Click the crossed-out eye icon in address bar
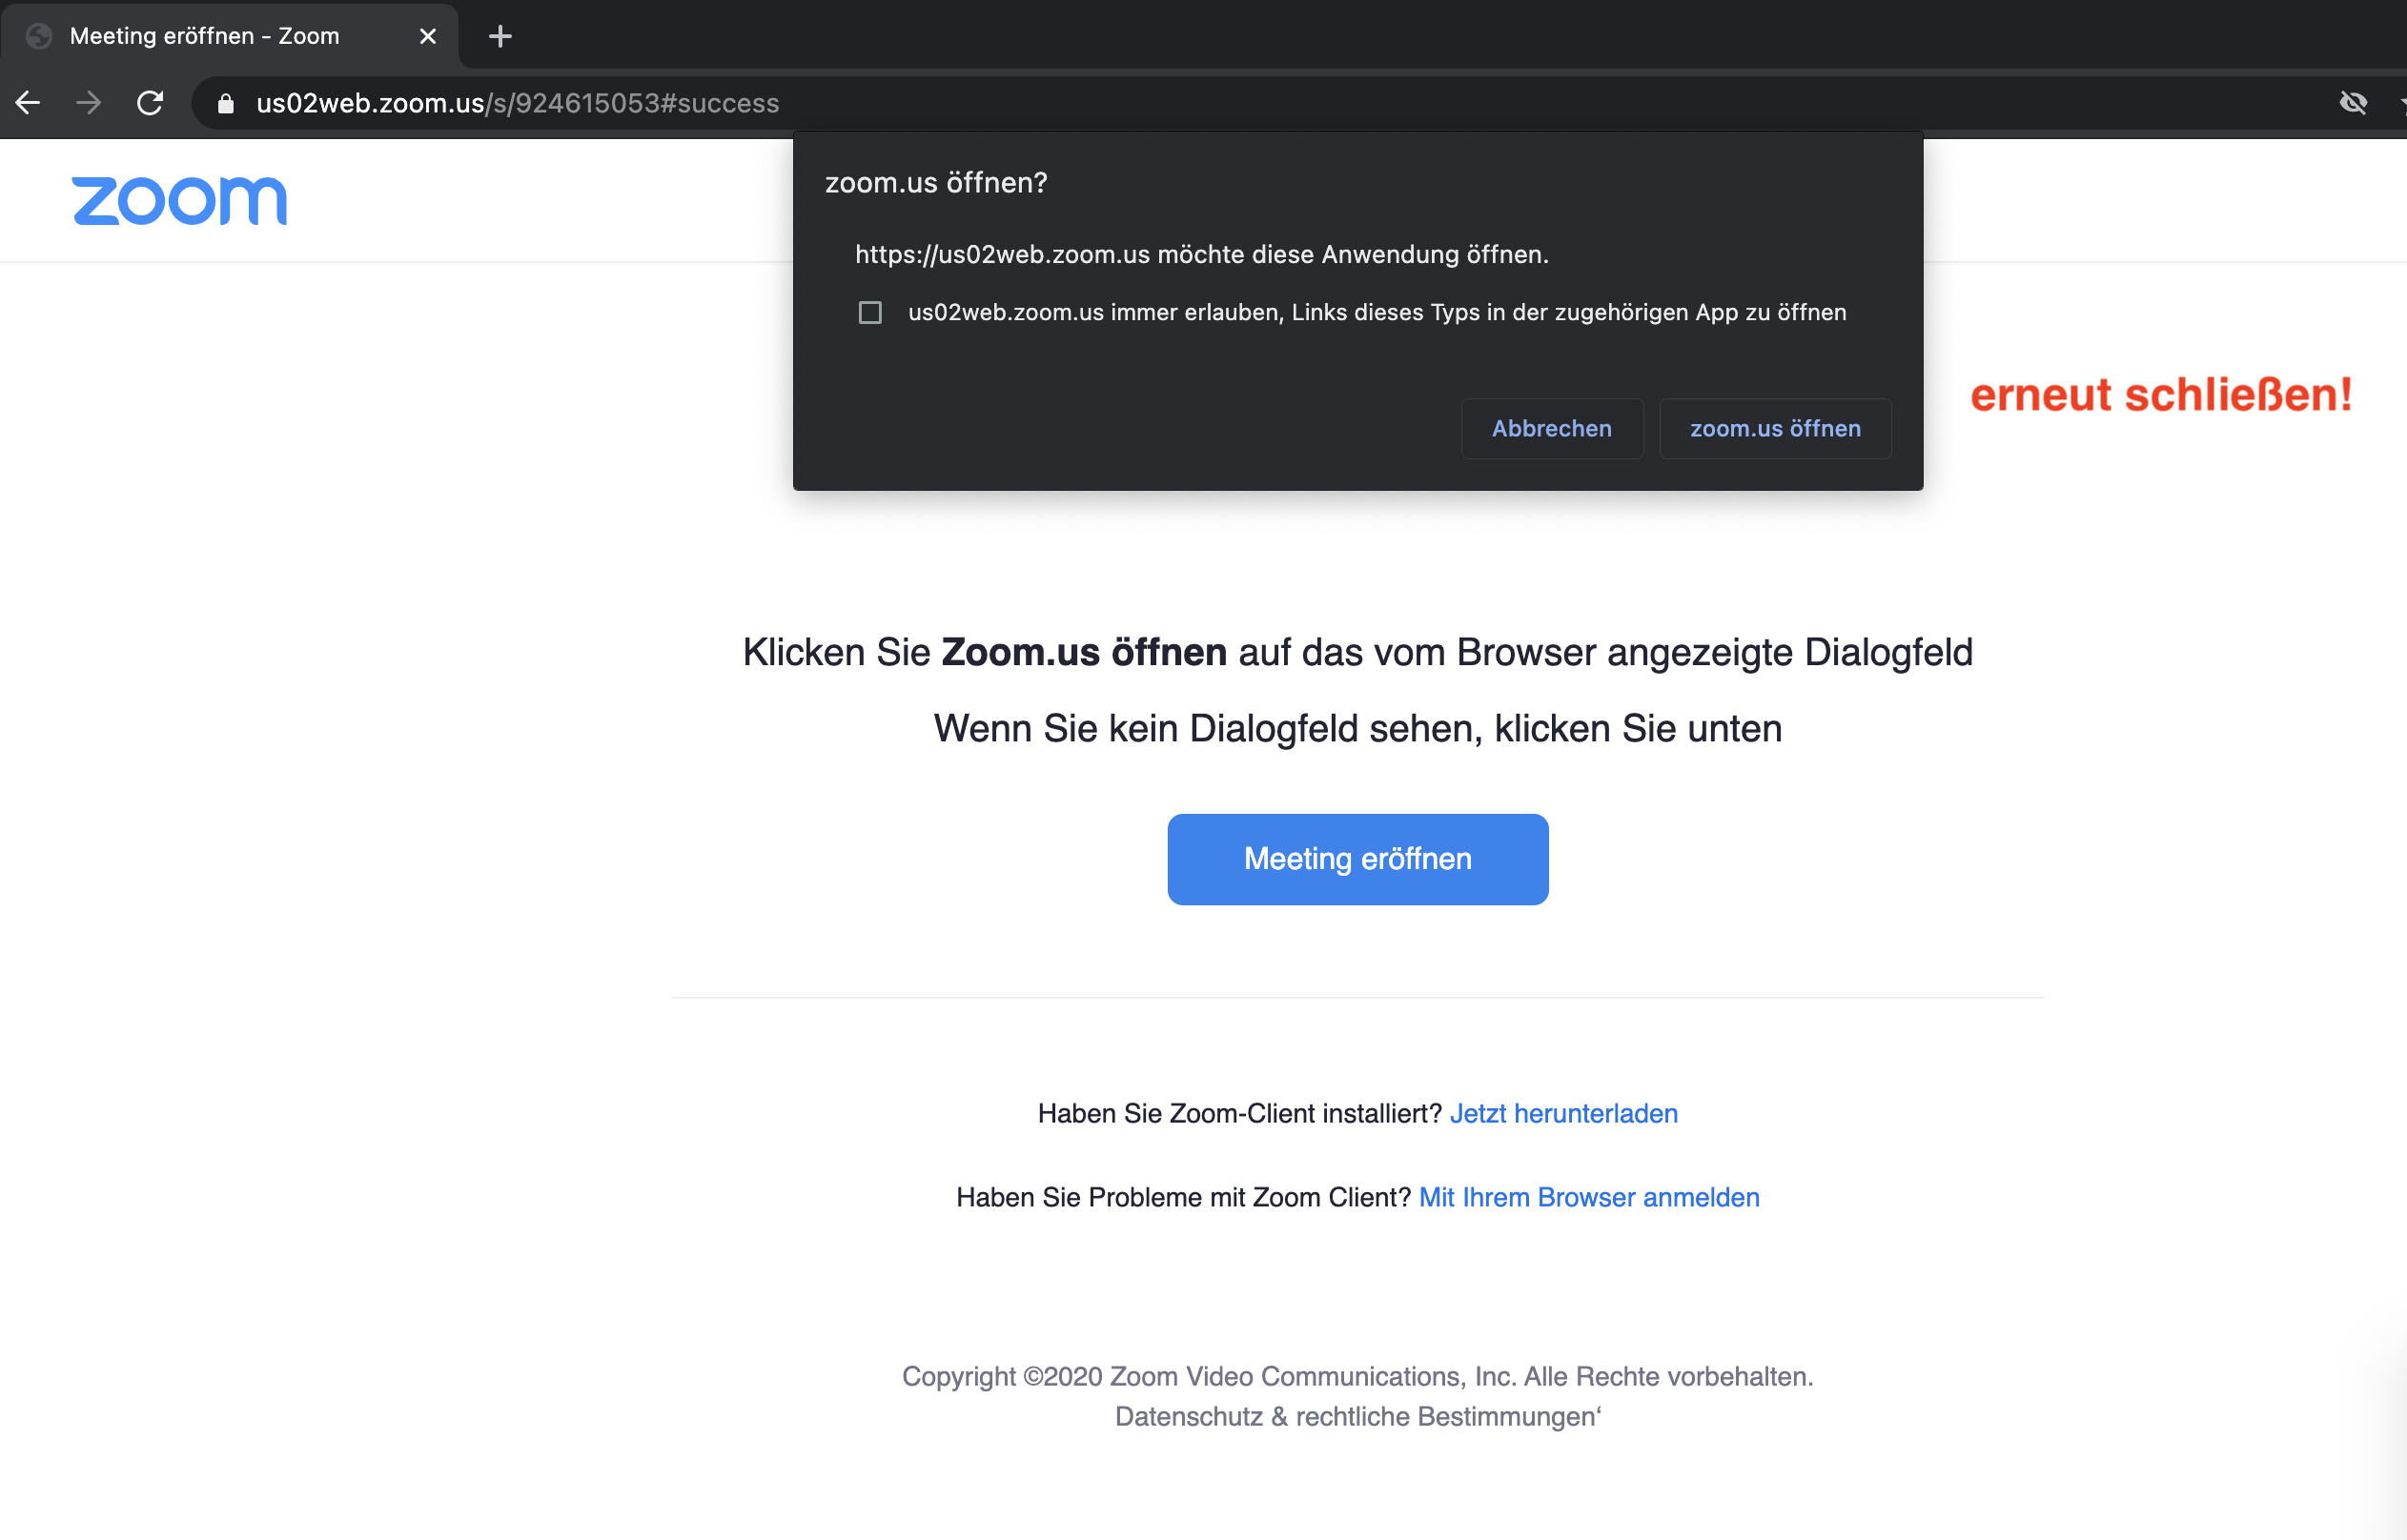This screenshot has width=2407, height=1540. 2353,103
